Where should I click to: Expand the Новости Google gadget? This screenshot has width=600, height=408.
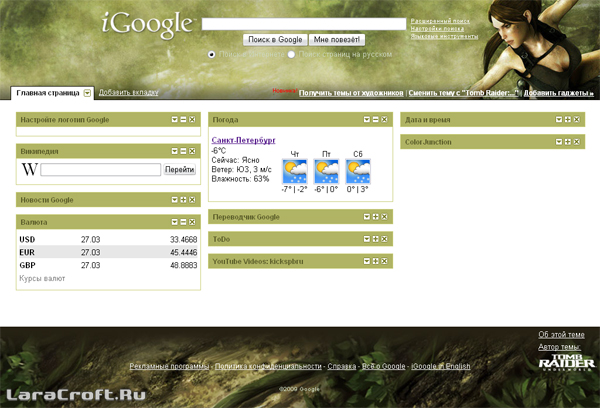pyautogui.click(x=183, y=200)
